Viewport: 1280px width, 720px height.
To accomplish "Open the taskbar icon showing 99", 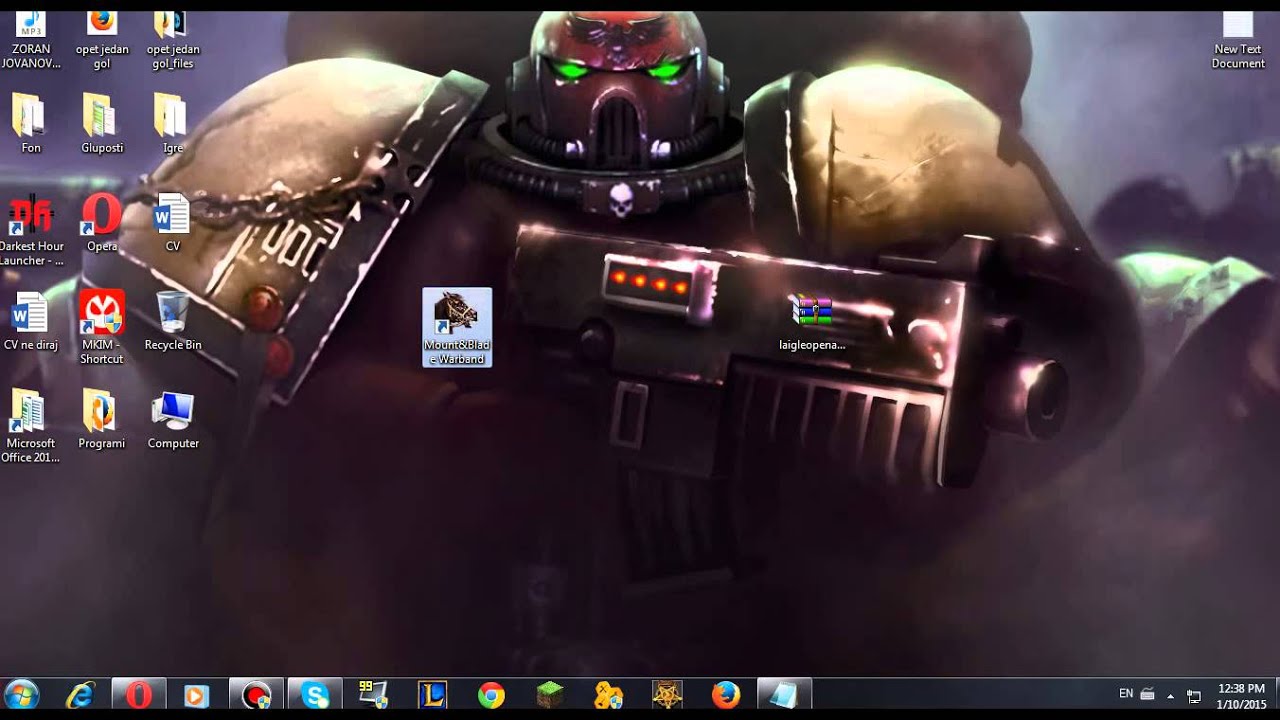I will tap(373, 694).
